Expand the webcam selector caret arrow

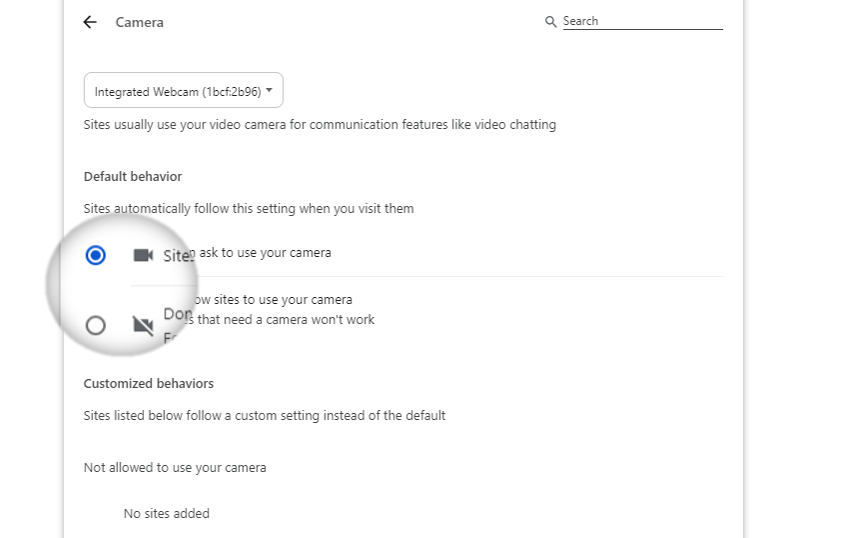[269, 90]
